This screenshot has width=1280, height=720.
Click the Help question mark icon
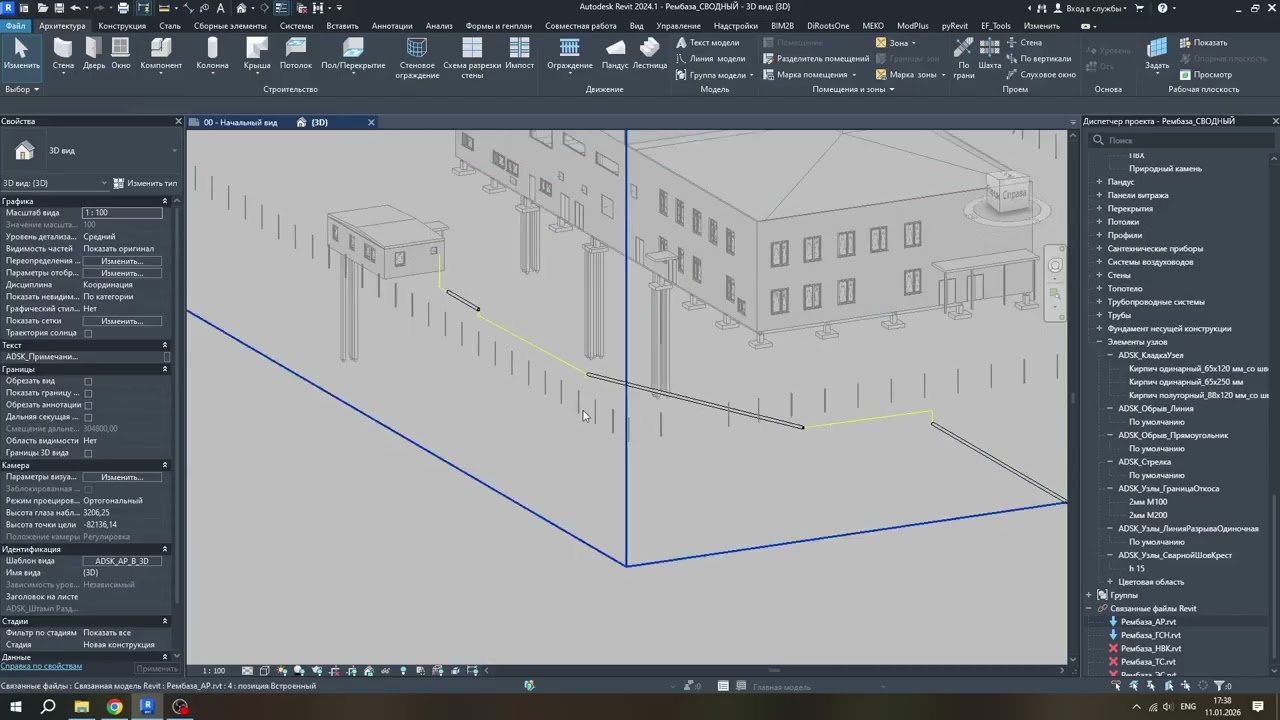tap(1162, 8)
